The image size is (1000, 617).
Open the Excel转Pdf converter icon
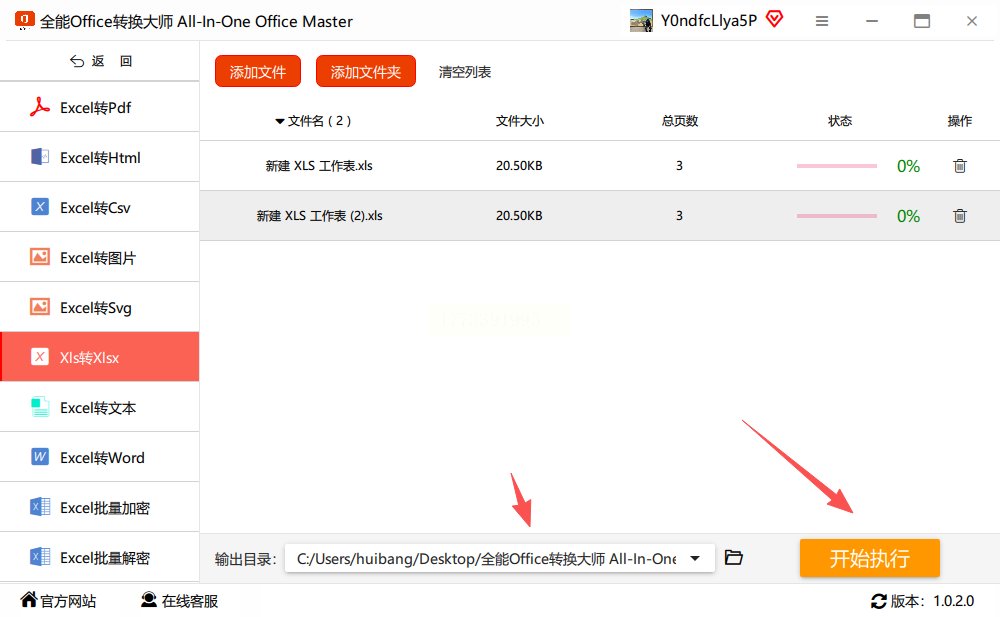click(x=40, y=107)
